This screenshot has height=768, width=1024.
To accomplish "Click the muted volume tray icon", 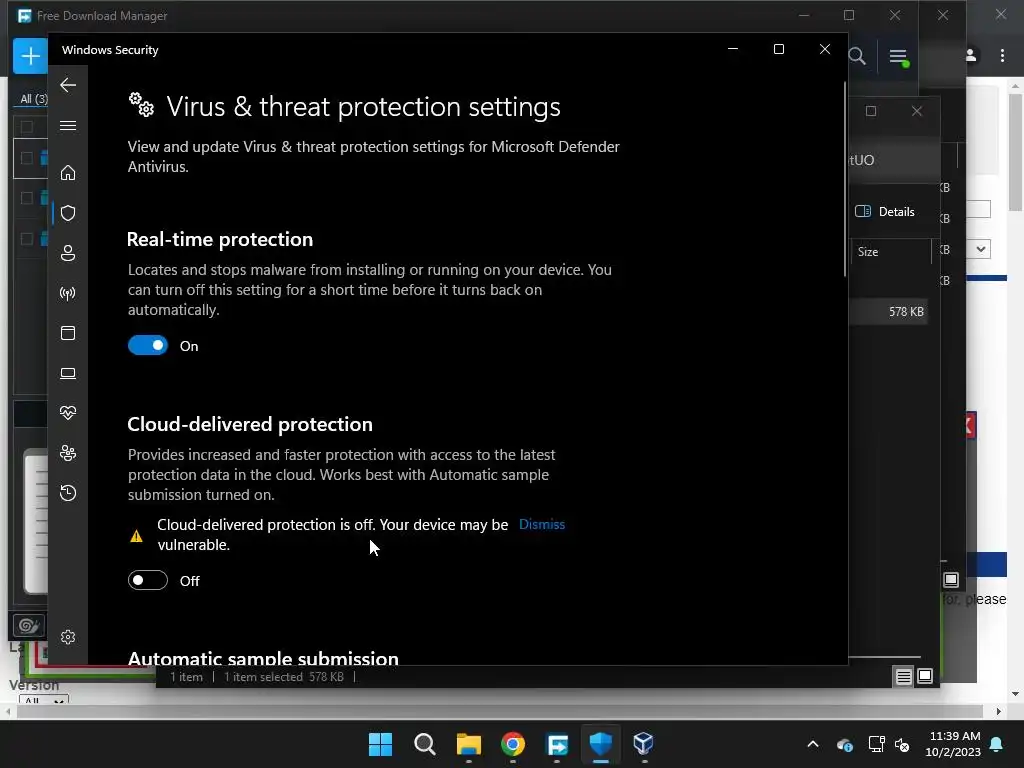I will coord(903,744).
